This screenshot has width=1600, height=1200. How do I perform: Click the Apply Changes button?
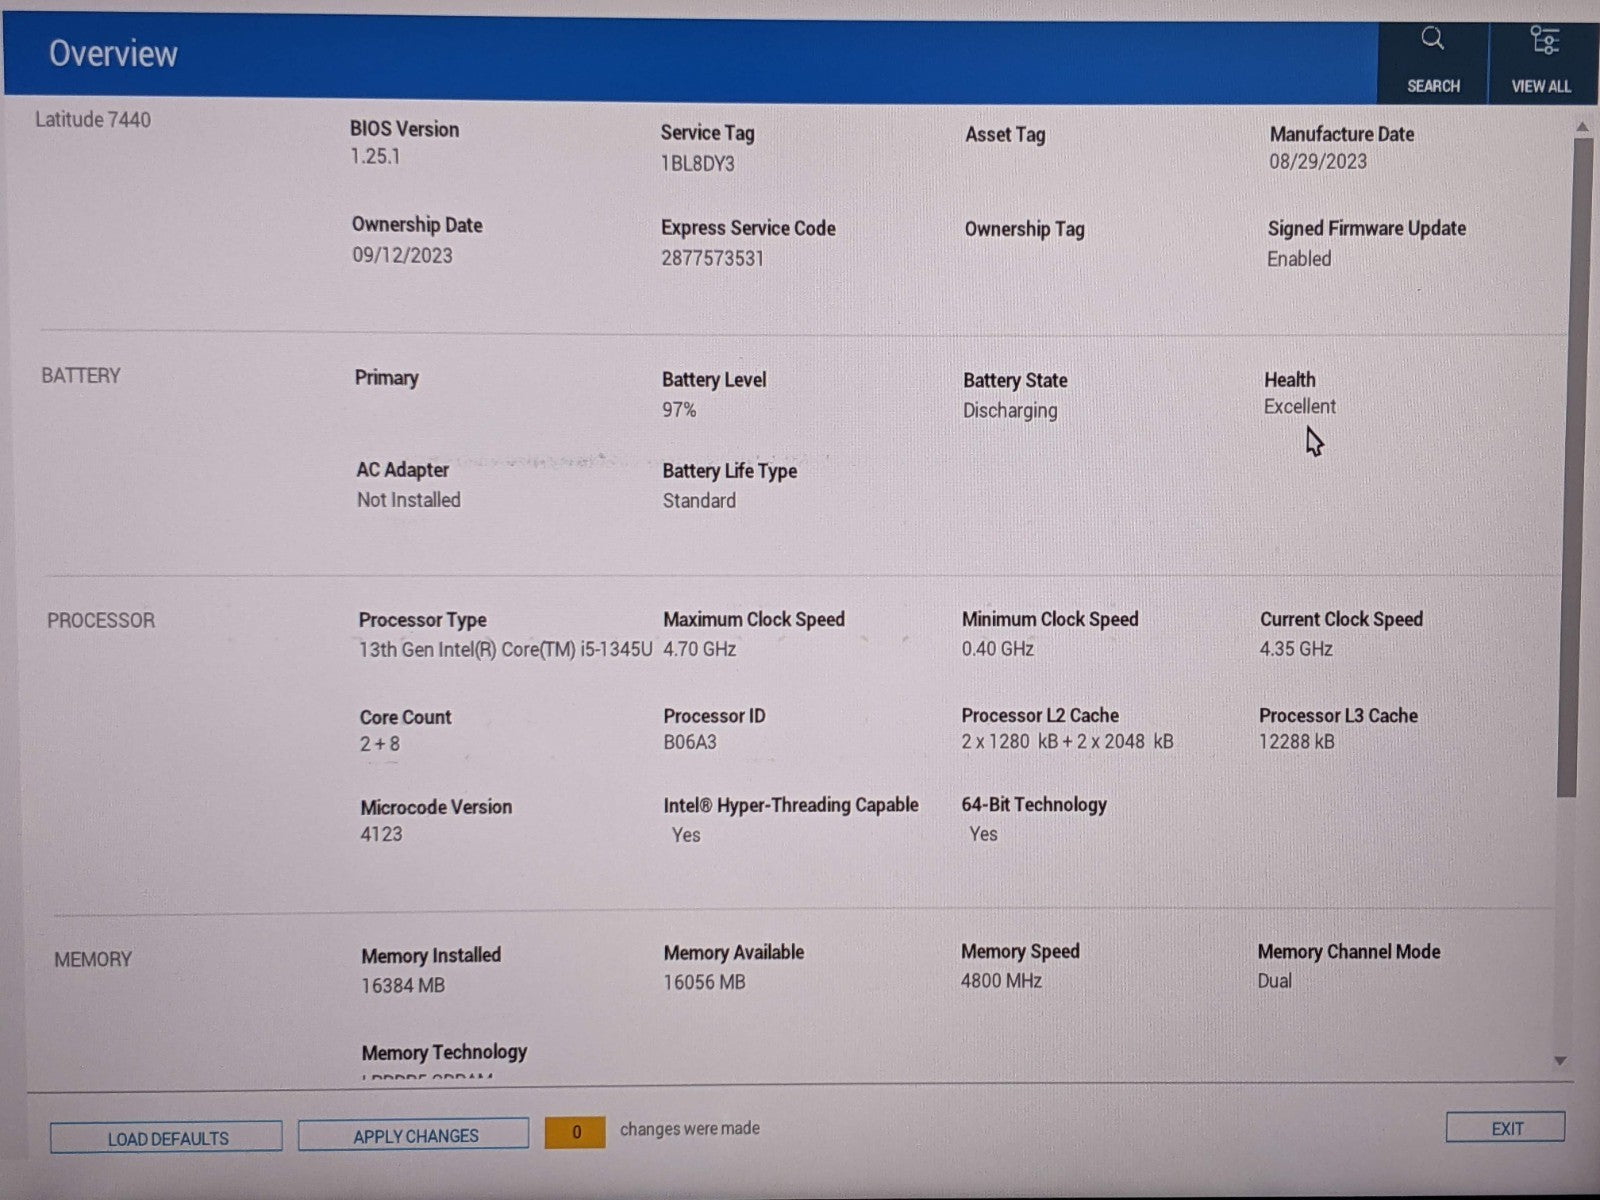414,1135
